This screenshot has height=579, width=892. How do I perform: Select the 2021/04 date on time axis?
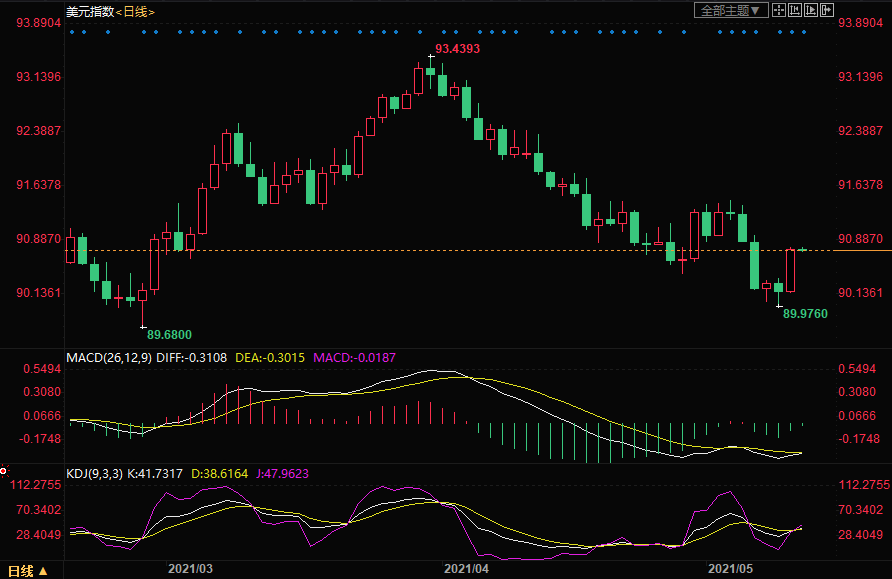(x=465, y=569)
